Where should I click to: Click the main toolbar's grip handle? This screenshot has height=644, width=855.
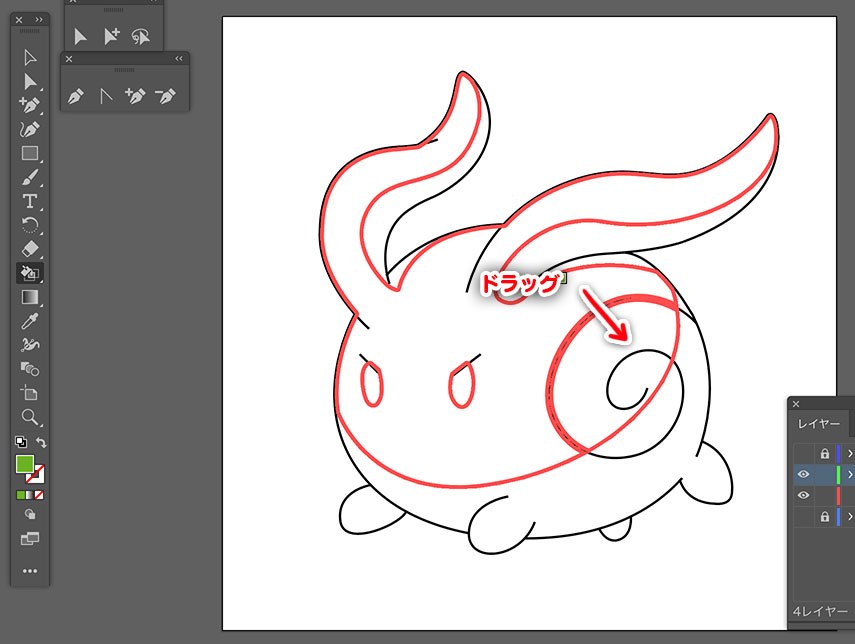tap(29, 32)
